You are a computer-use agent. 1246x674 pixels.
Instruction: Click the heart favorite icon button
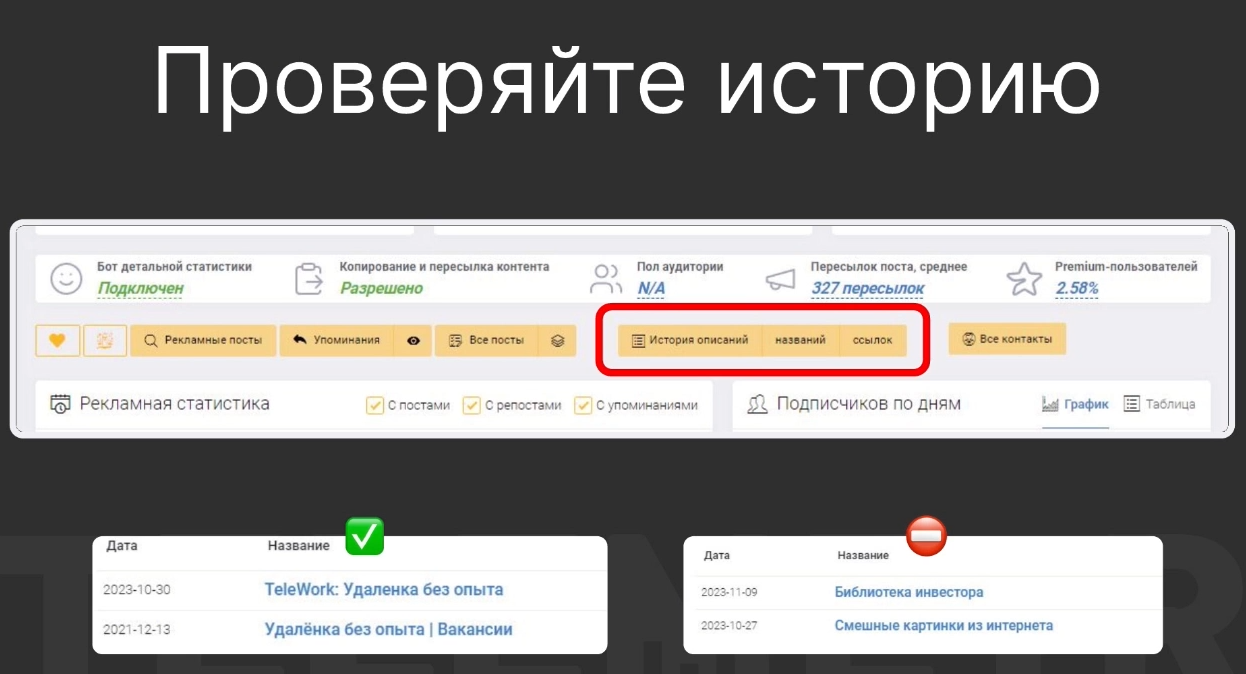[x=57, y=340]
